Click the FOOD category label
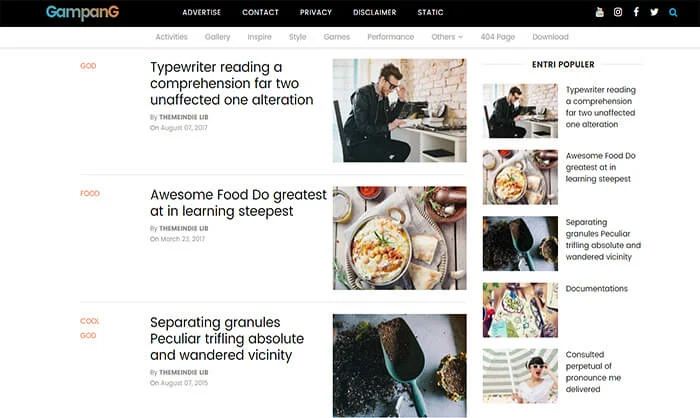The width and height of the screenshot is (700, 418). pos(90,193)
